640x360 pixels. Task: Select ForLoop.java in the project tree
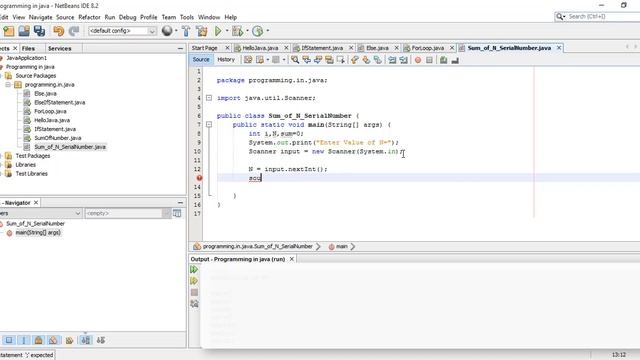(x=50, y=111)
